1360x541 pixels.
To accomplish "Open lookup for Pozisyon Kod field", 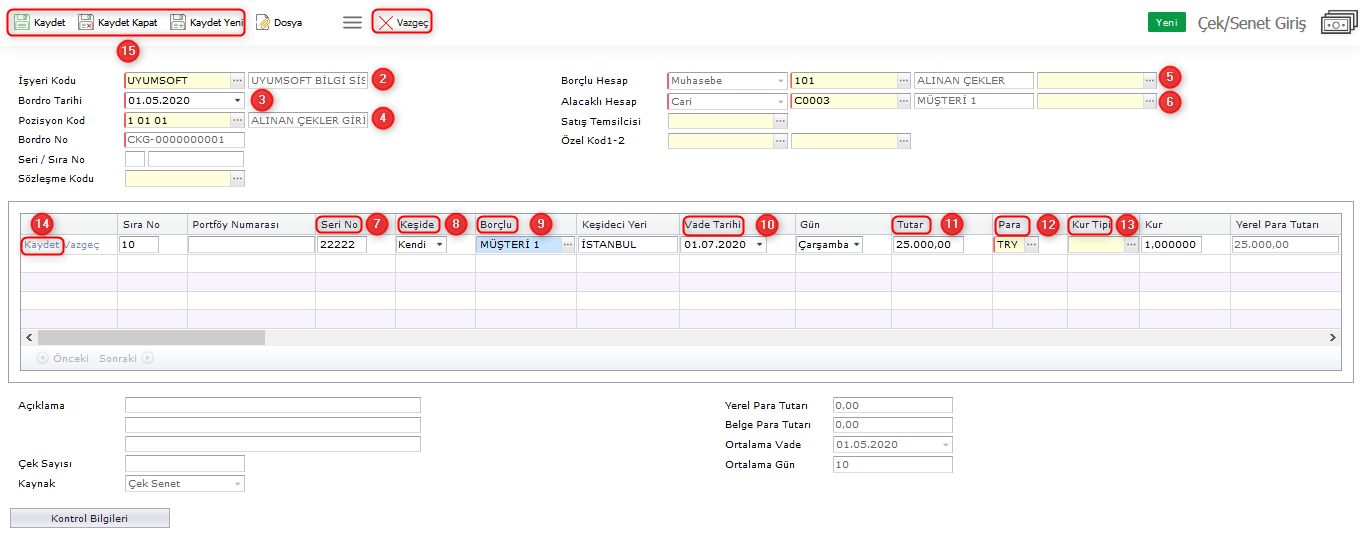I will pos(237,120).
